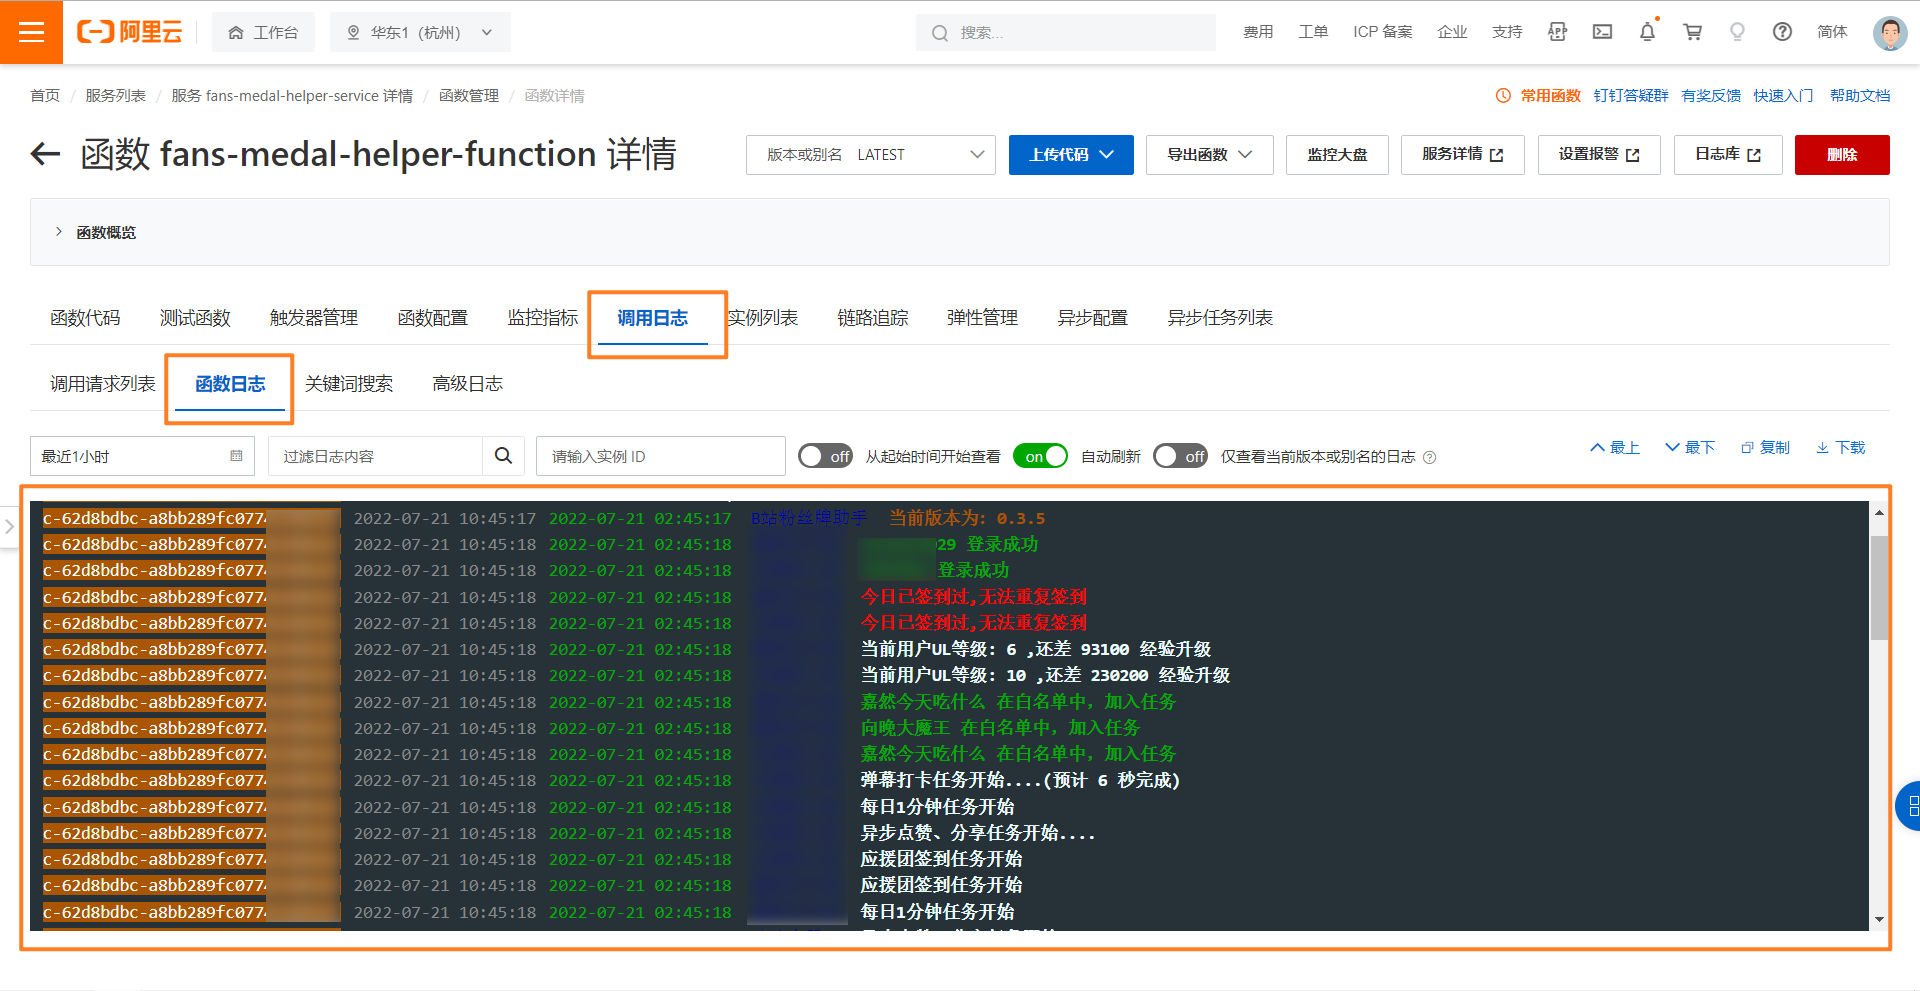Click the red 删除 button

coord(1841,155)
